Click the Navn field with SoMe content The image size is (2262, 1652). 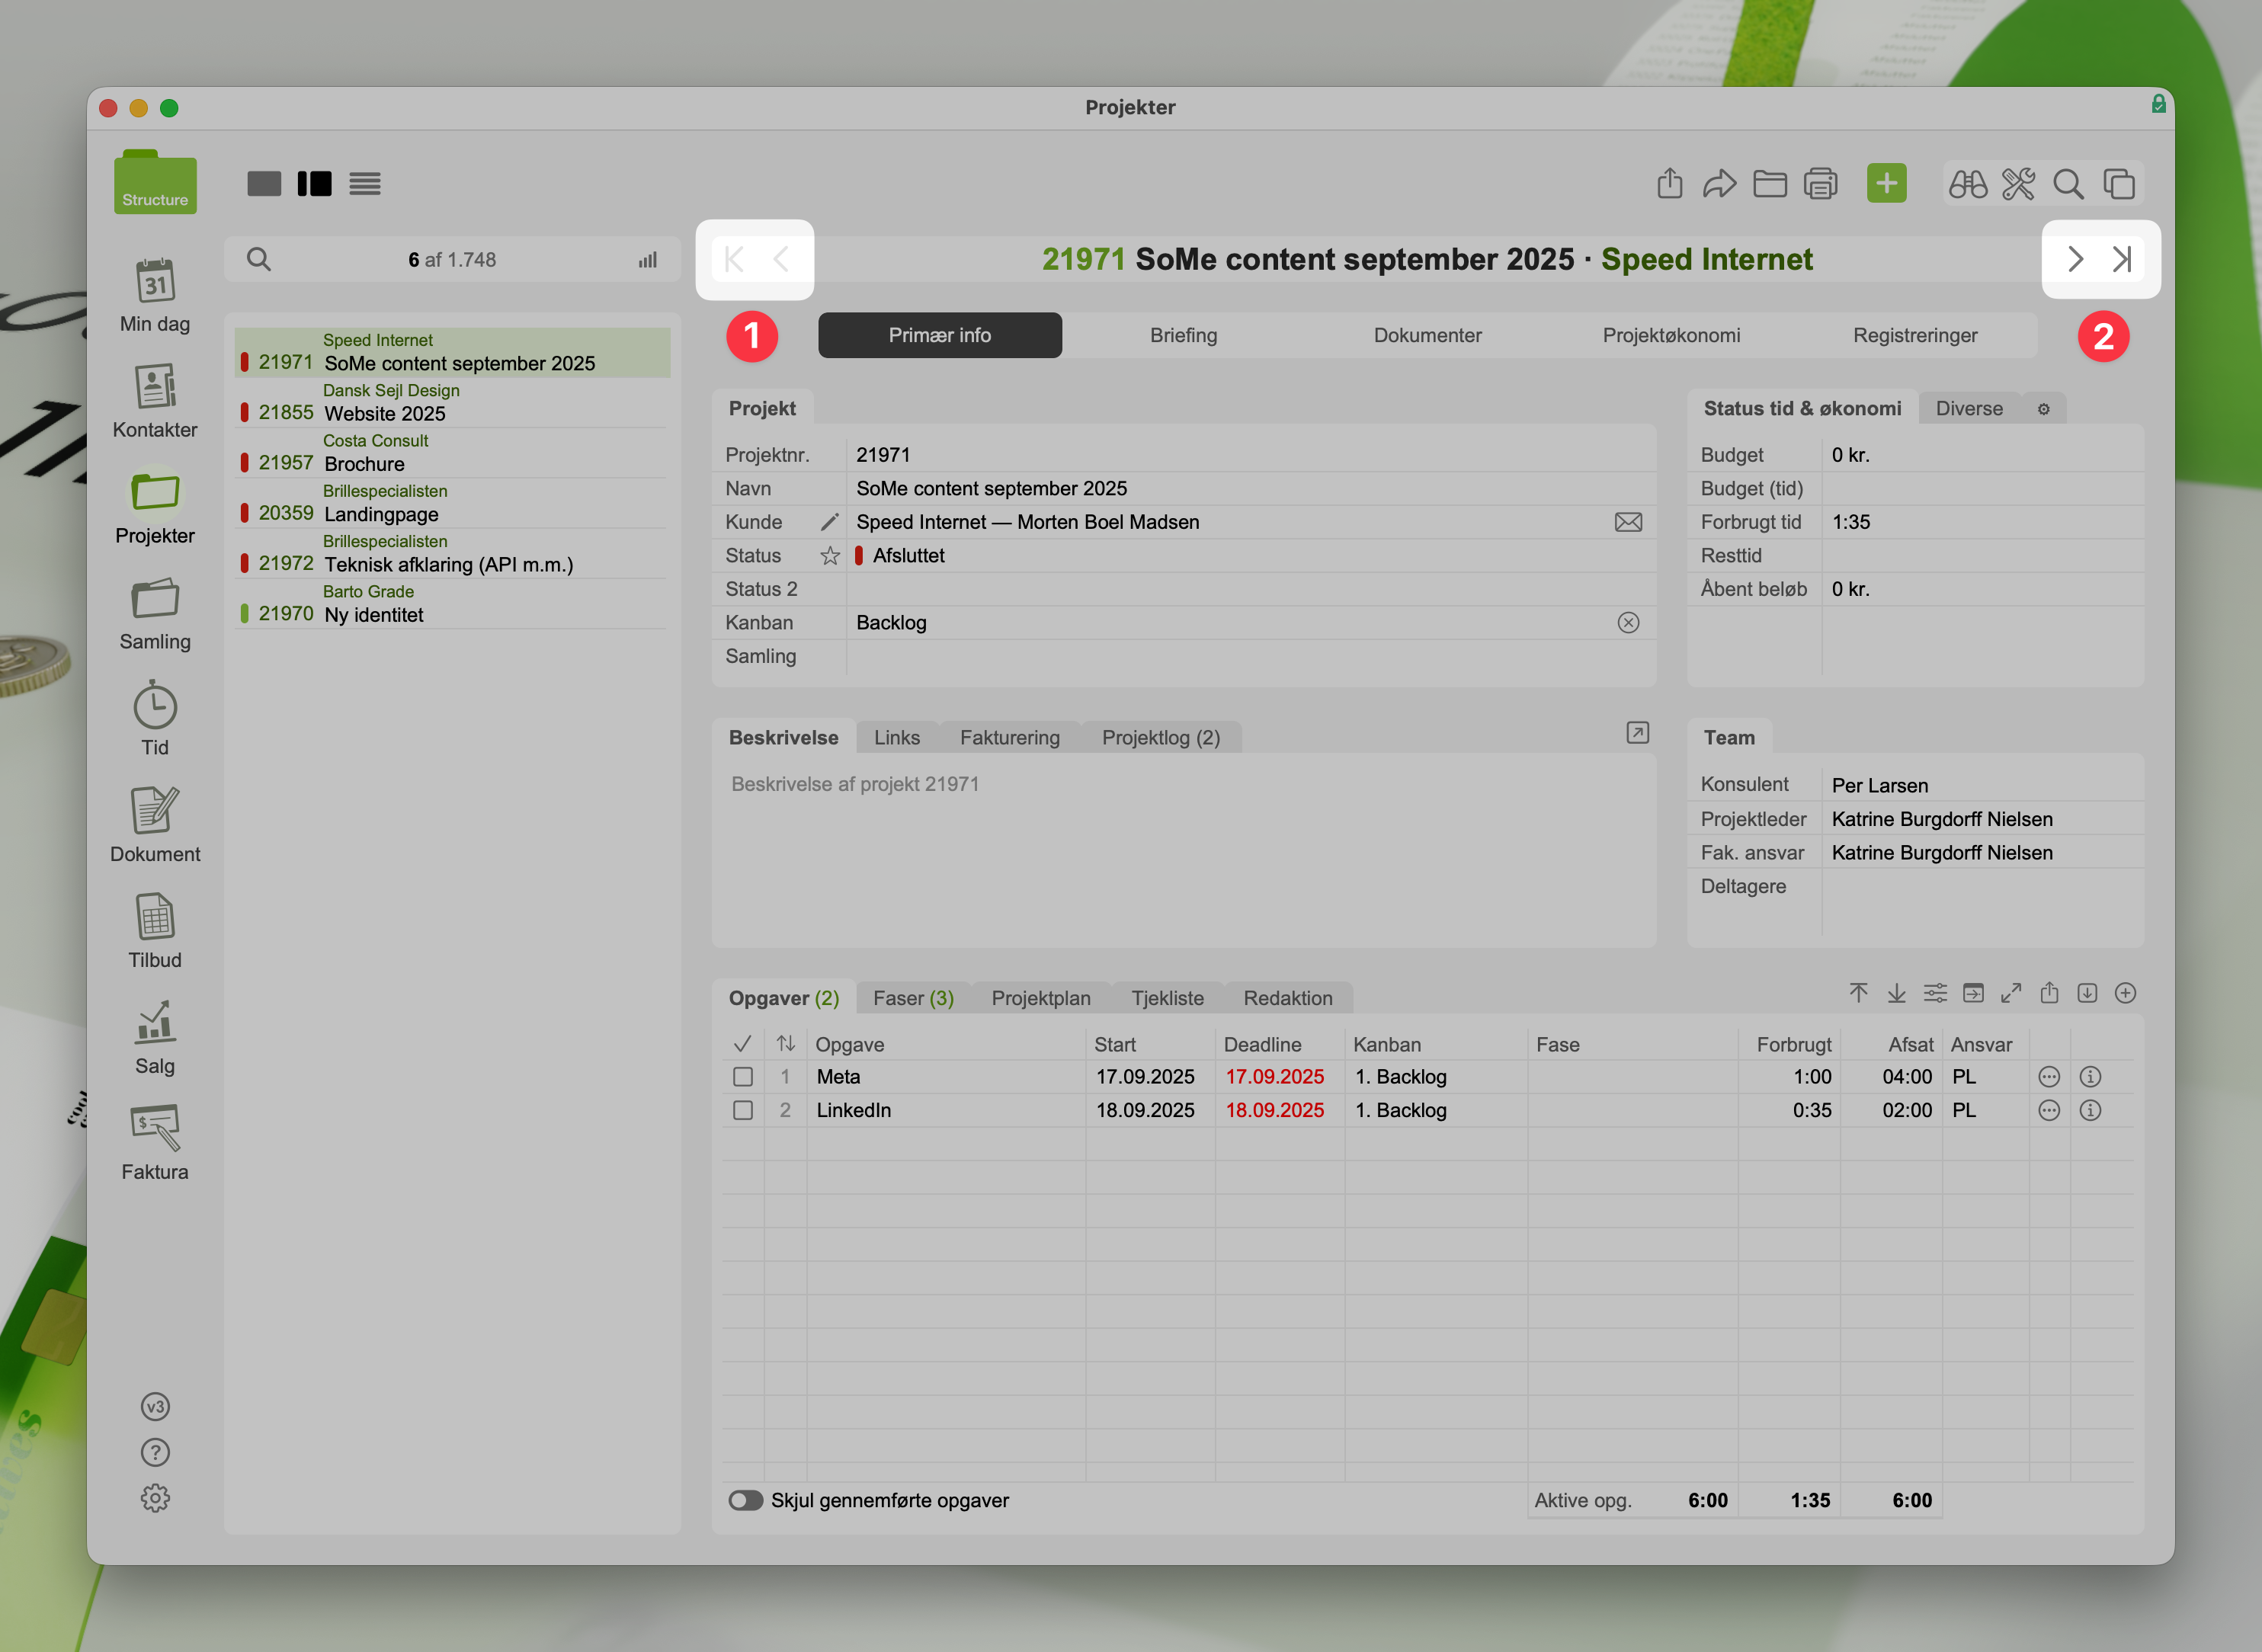coord(991,488)
